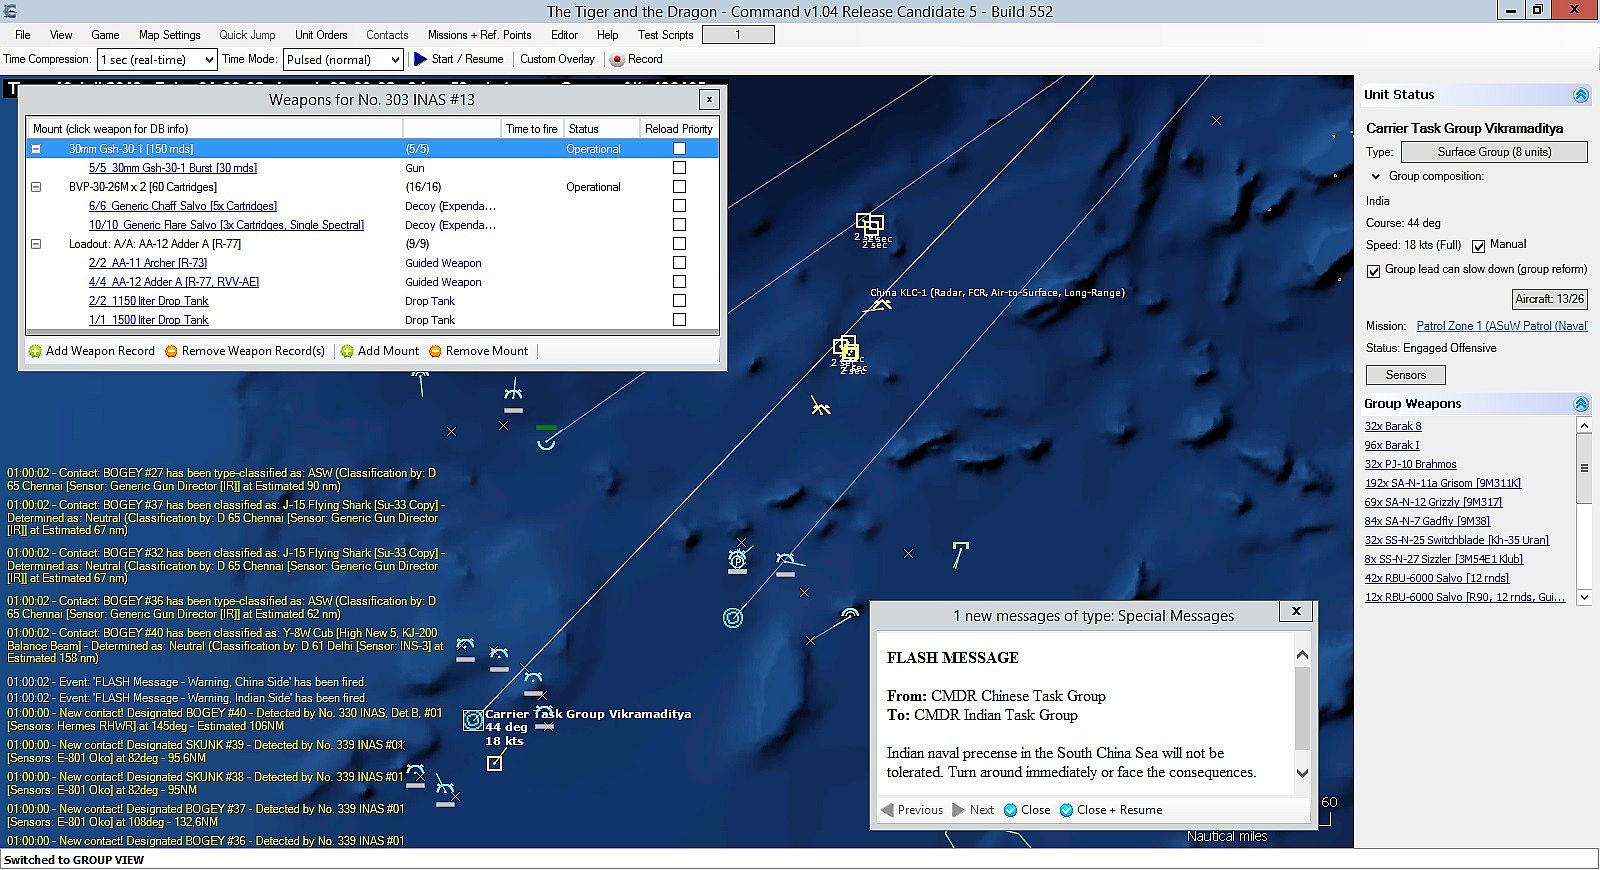This screenshot has width=1600, height=870.
Task: Go to Previous message arrow
Action: coord(887,810)
